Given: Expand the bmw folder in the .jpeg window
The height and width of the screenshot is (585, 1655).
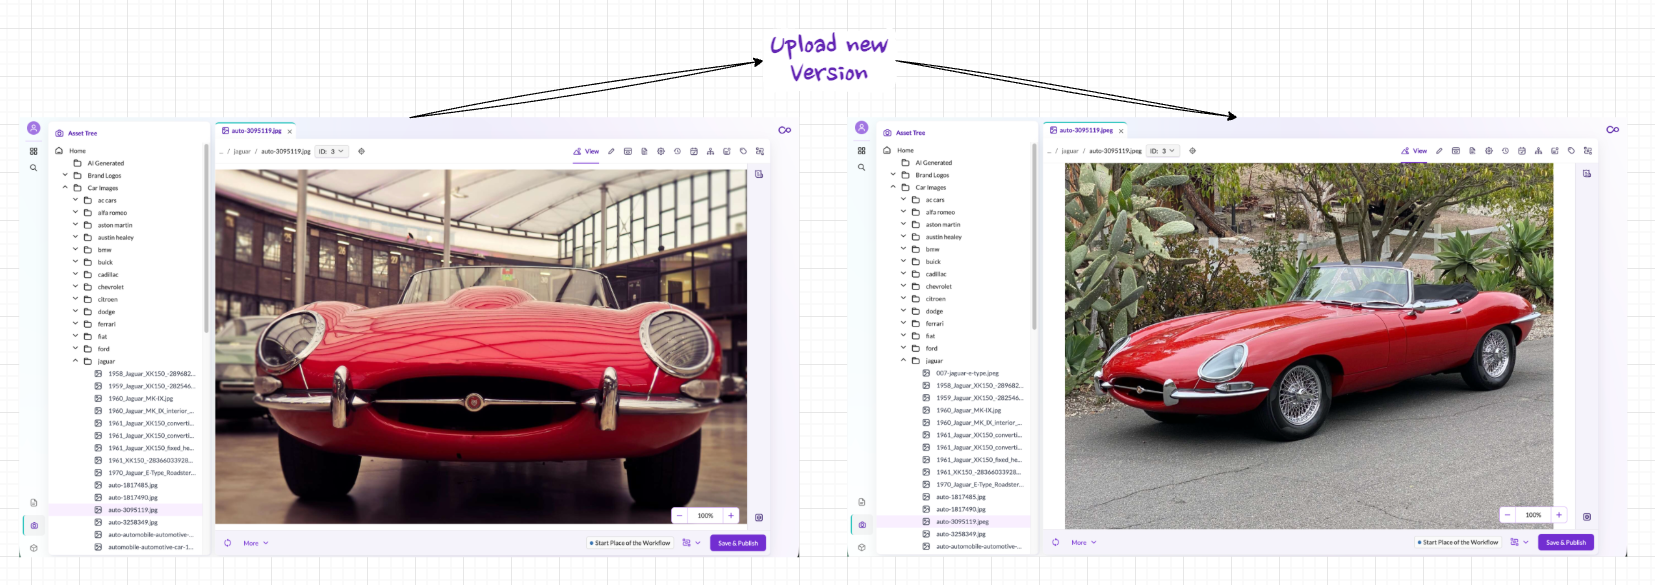Looking at the screenshot, I should coord(904,249).
